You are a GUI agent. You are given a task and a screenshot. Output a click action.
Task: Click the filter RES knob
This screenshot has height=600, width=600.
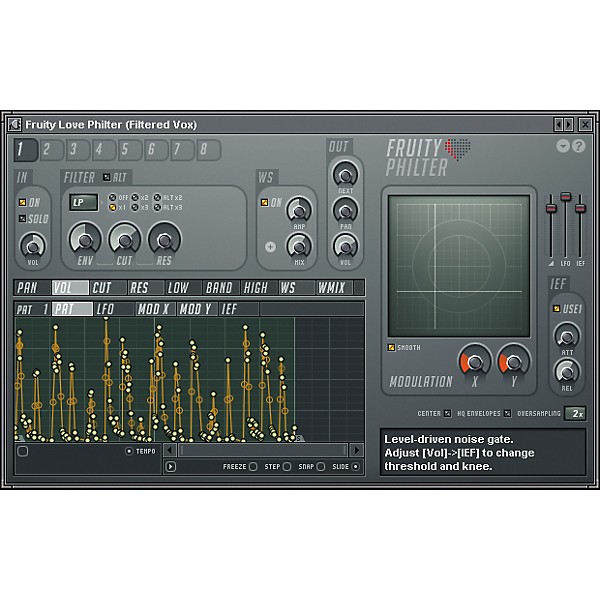(x=165, y=240)
